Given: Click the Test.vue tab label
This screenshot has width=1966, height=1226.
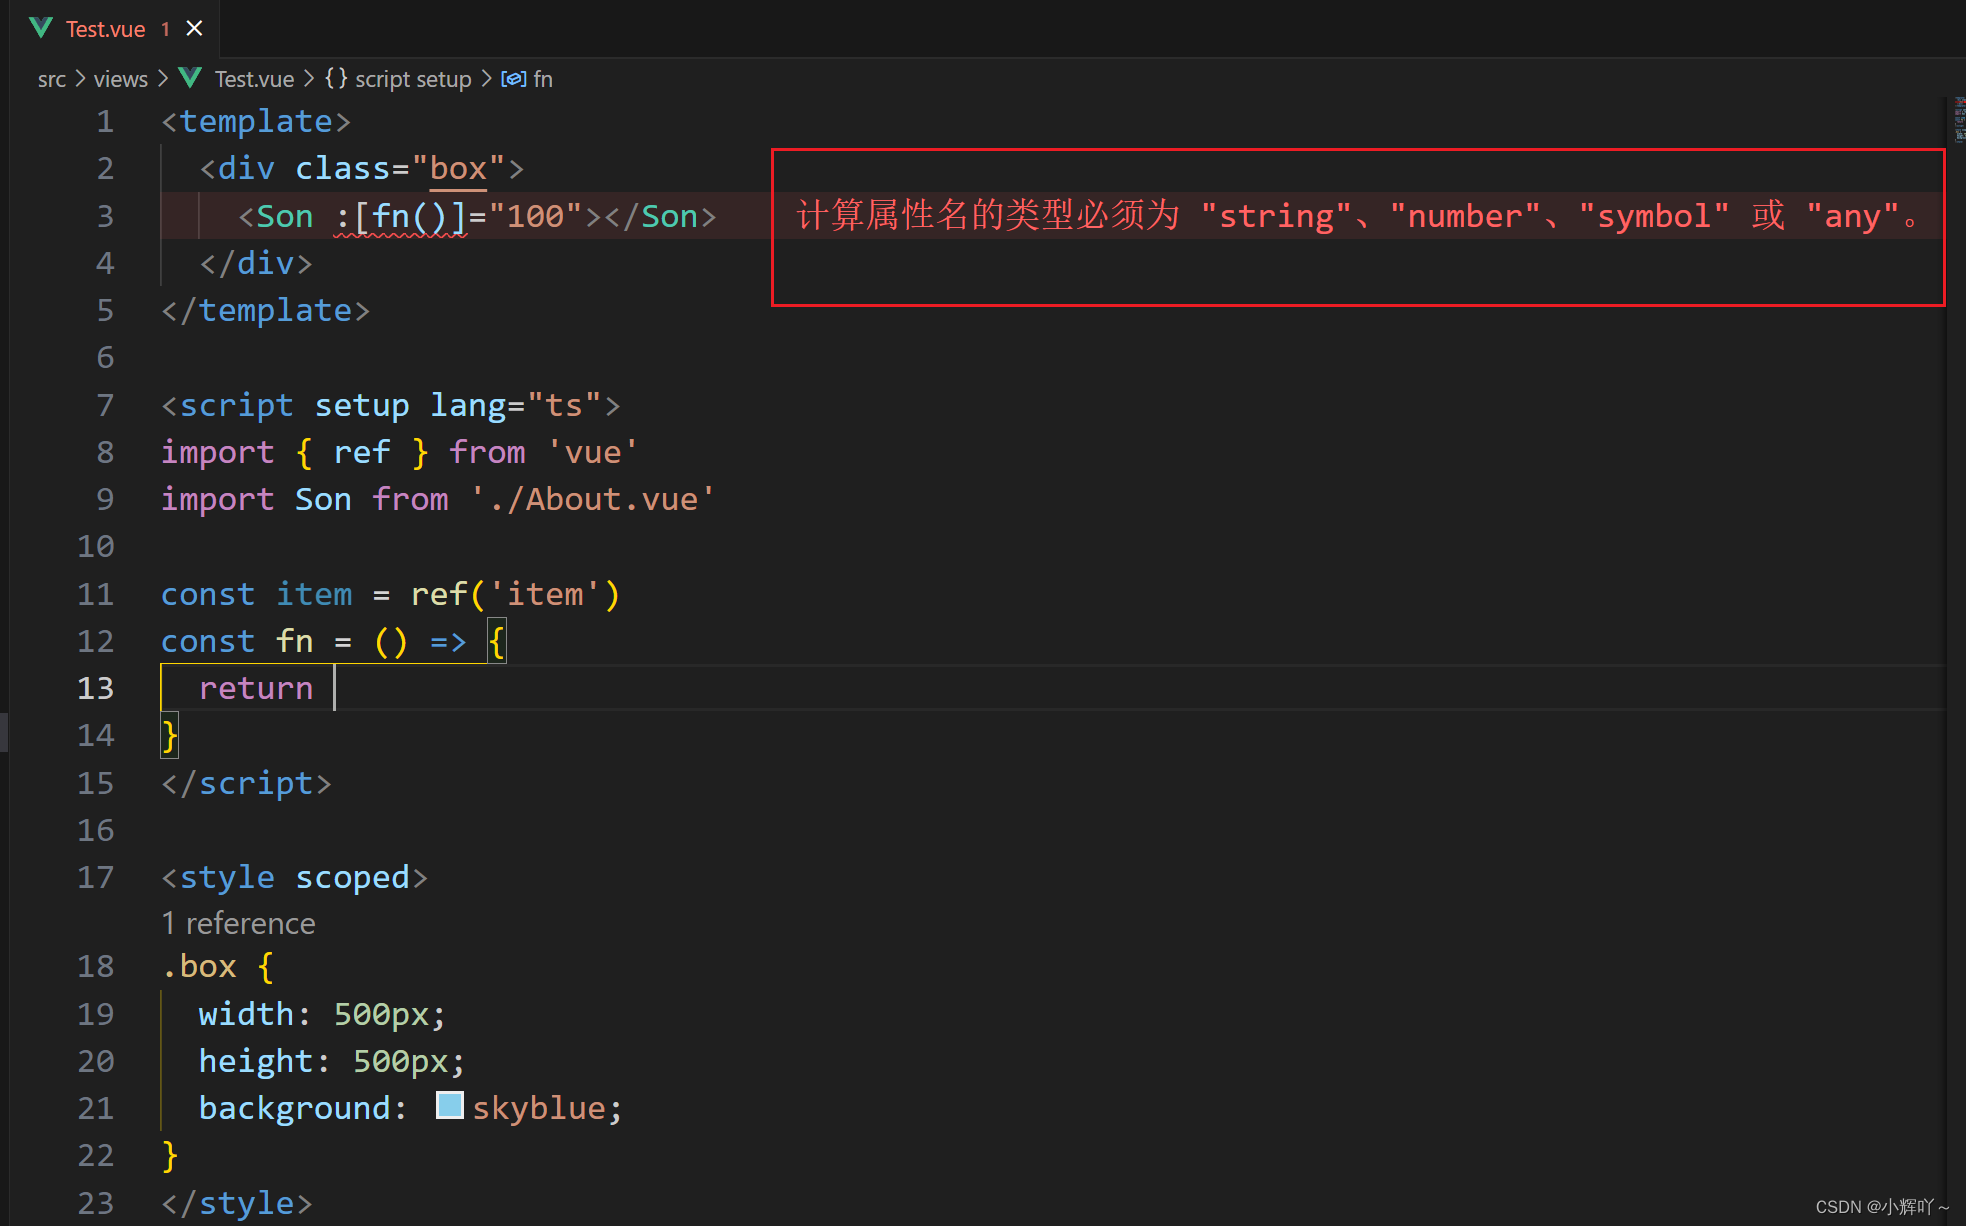Looking at the screenshot, I should pyautogui.click(x=106, y=25).
